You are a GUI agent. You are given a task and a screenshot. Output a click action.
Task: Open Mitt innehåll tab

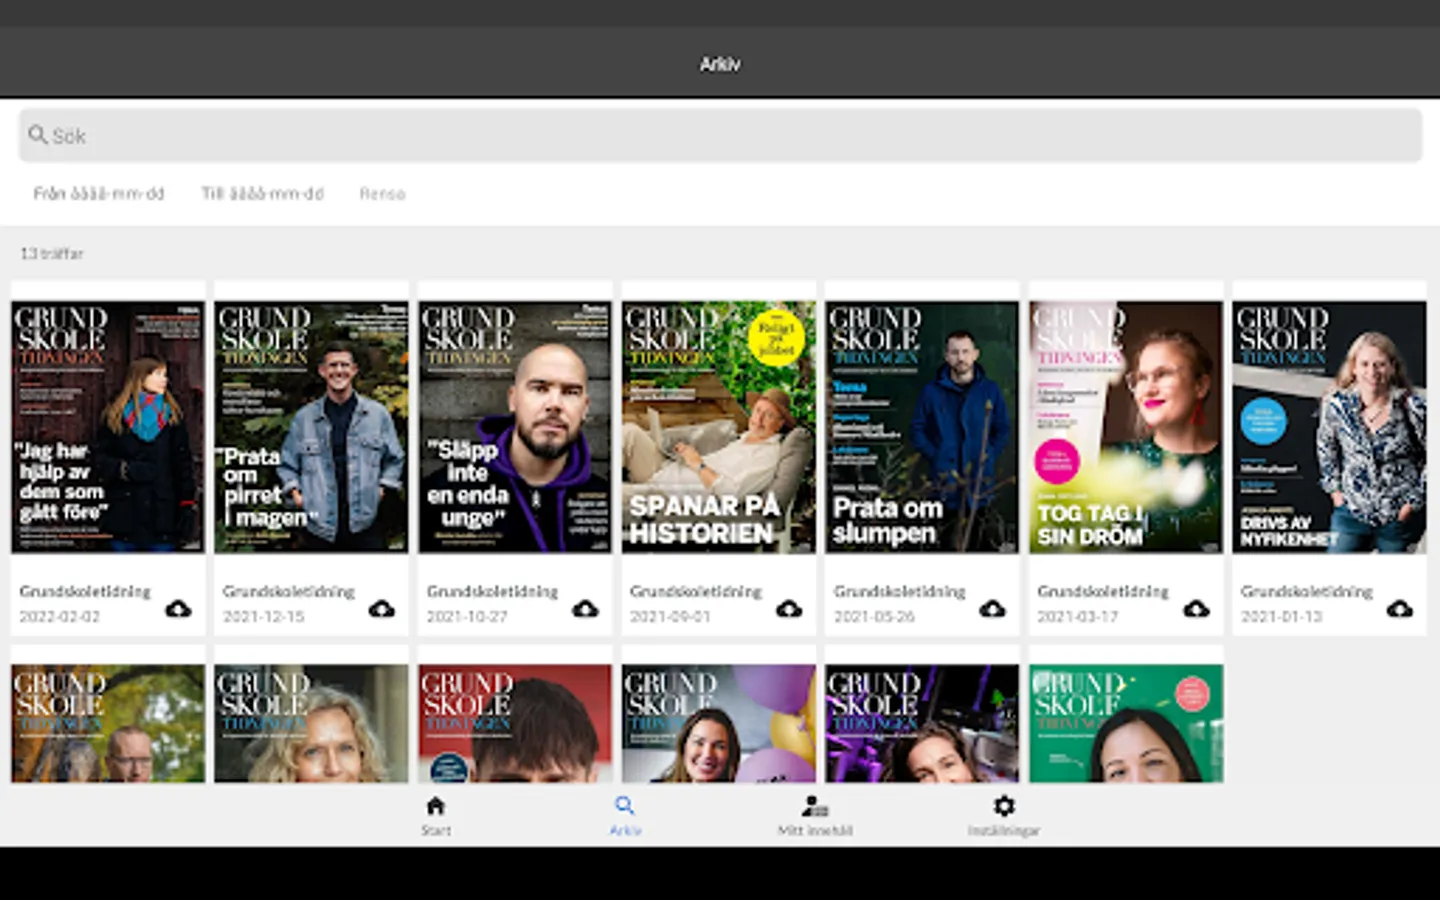tap(815, 815)
